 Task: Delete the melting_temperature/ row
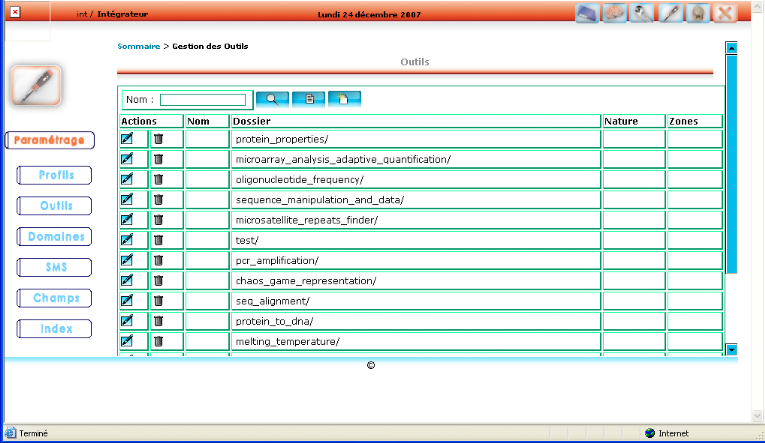coord(158,342)
